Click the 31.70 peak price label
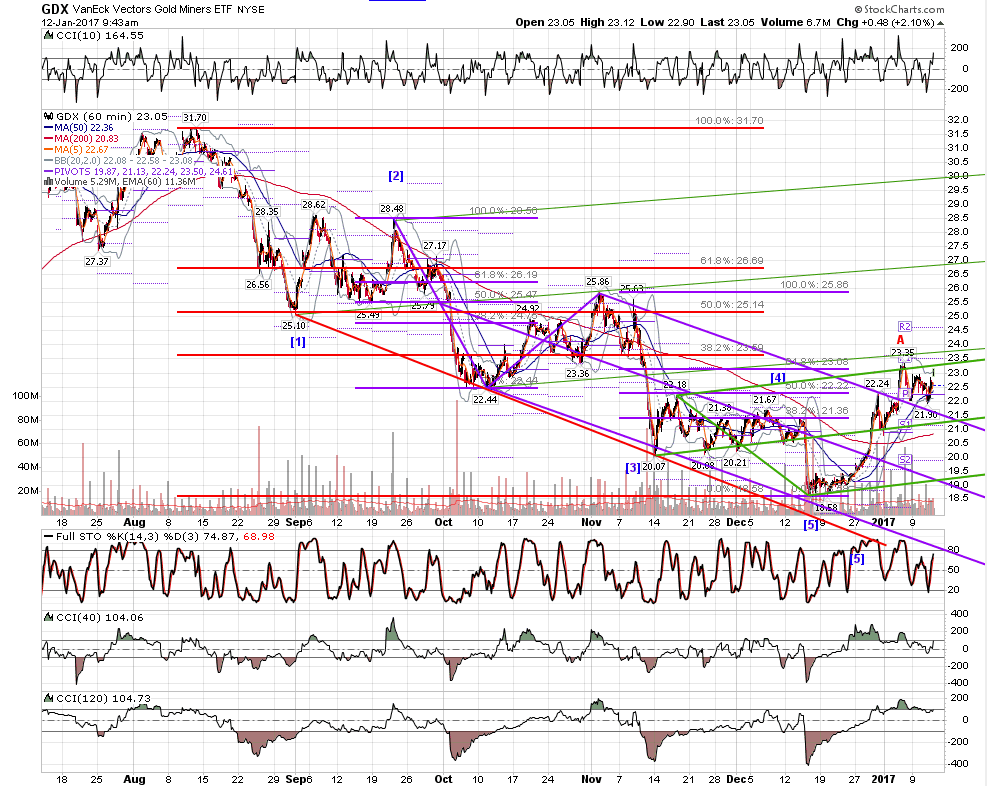This screenshot has height=786, width=987. 195,118
